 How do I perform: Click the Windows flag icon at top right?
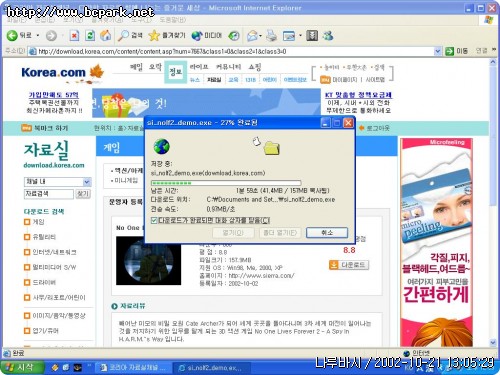(489, 20)
